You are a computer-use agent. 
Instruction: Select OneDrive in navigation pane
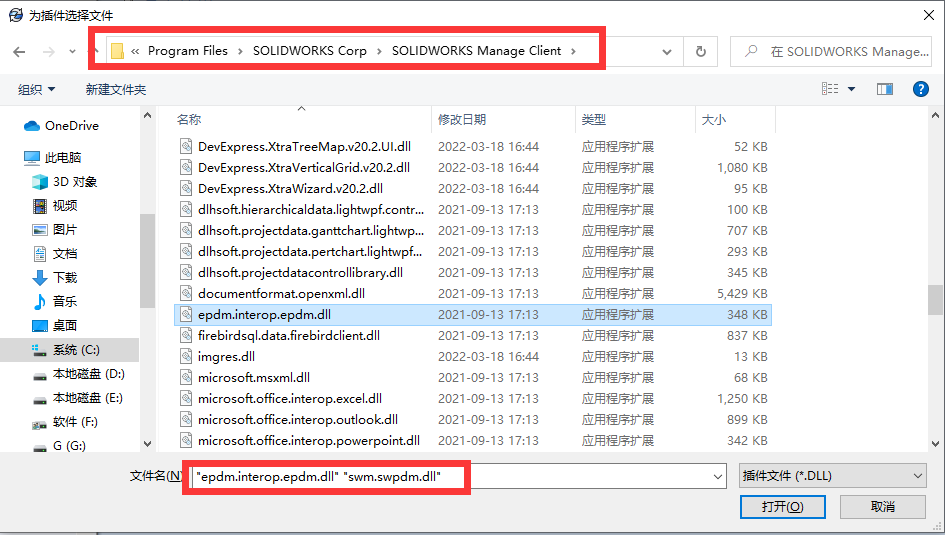pyautogui.click(x=61, y=126)
